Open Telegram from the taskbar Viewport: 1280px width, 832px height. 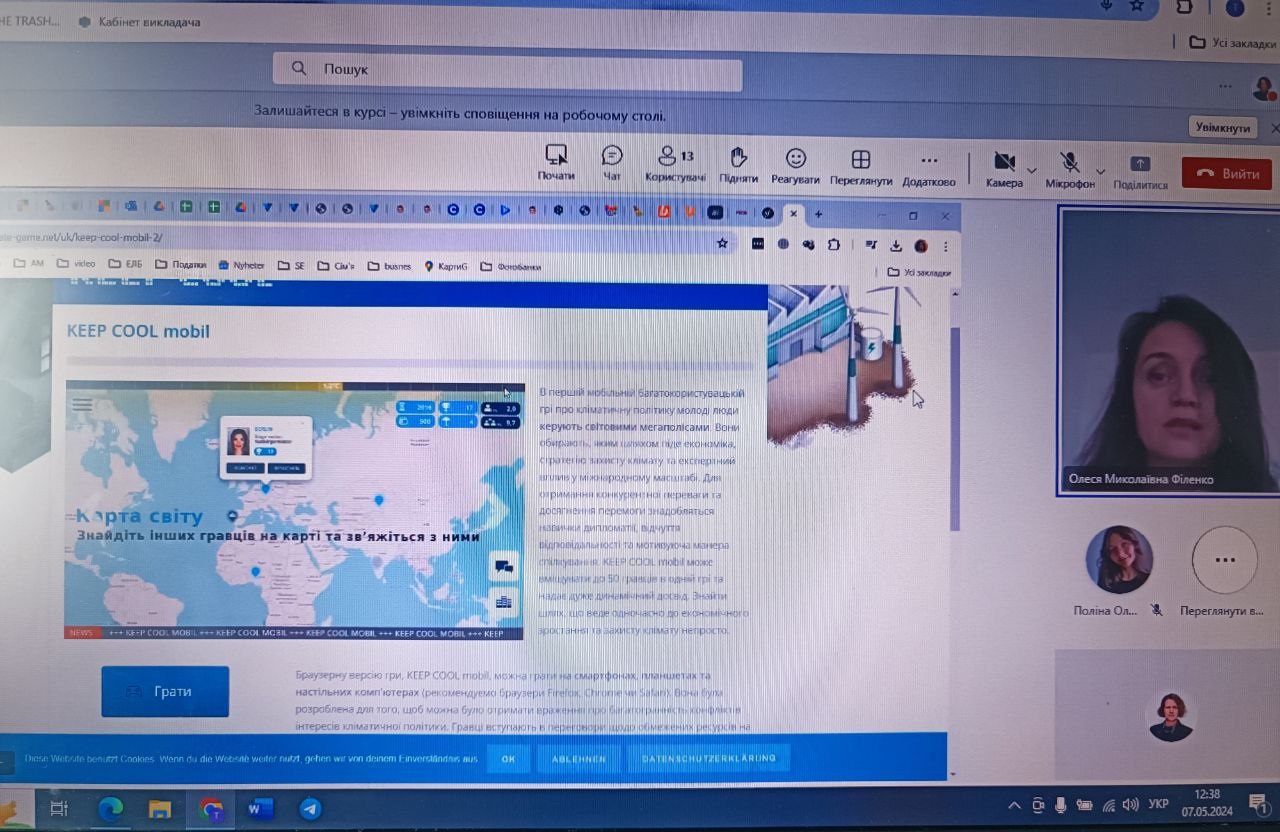310,808
